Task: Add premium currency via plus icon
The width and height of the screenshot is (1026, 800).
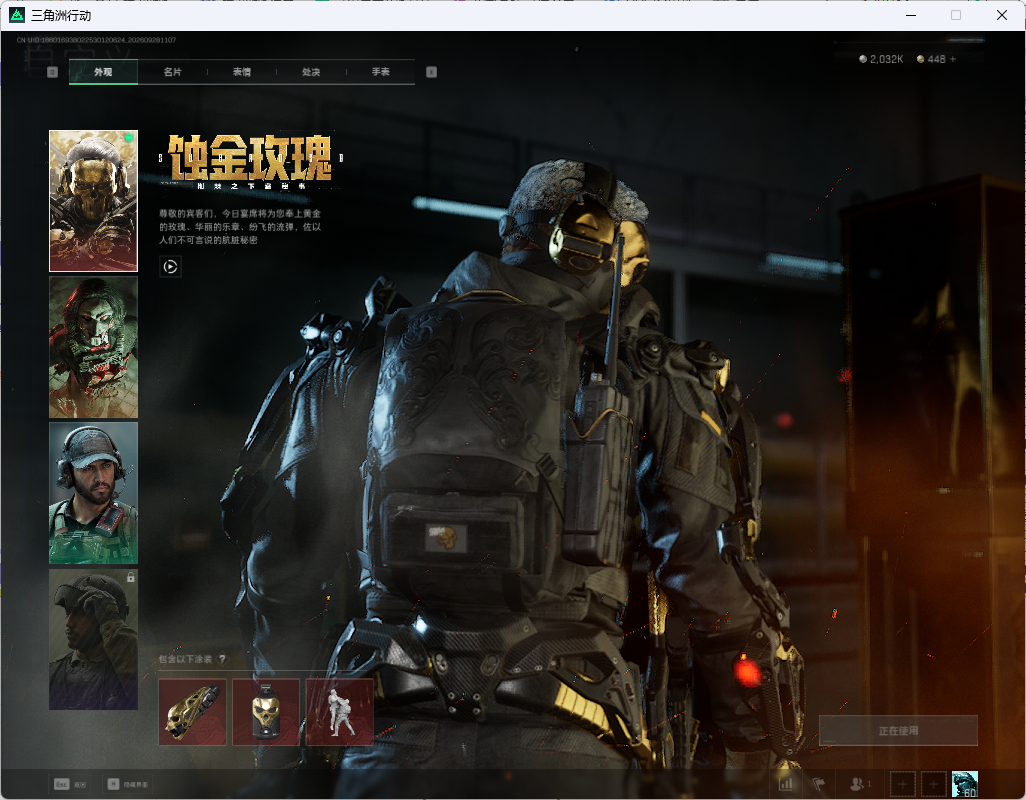Action: [953, 60]
